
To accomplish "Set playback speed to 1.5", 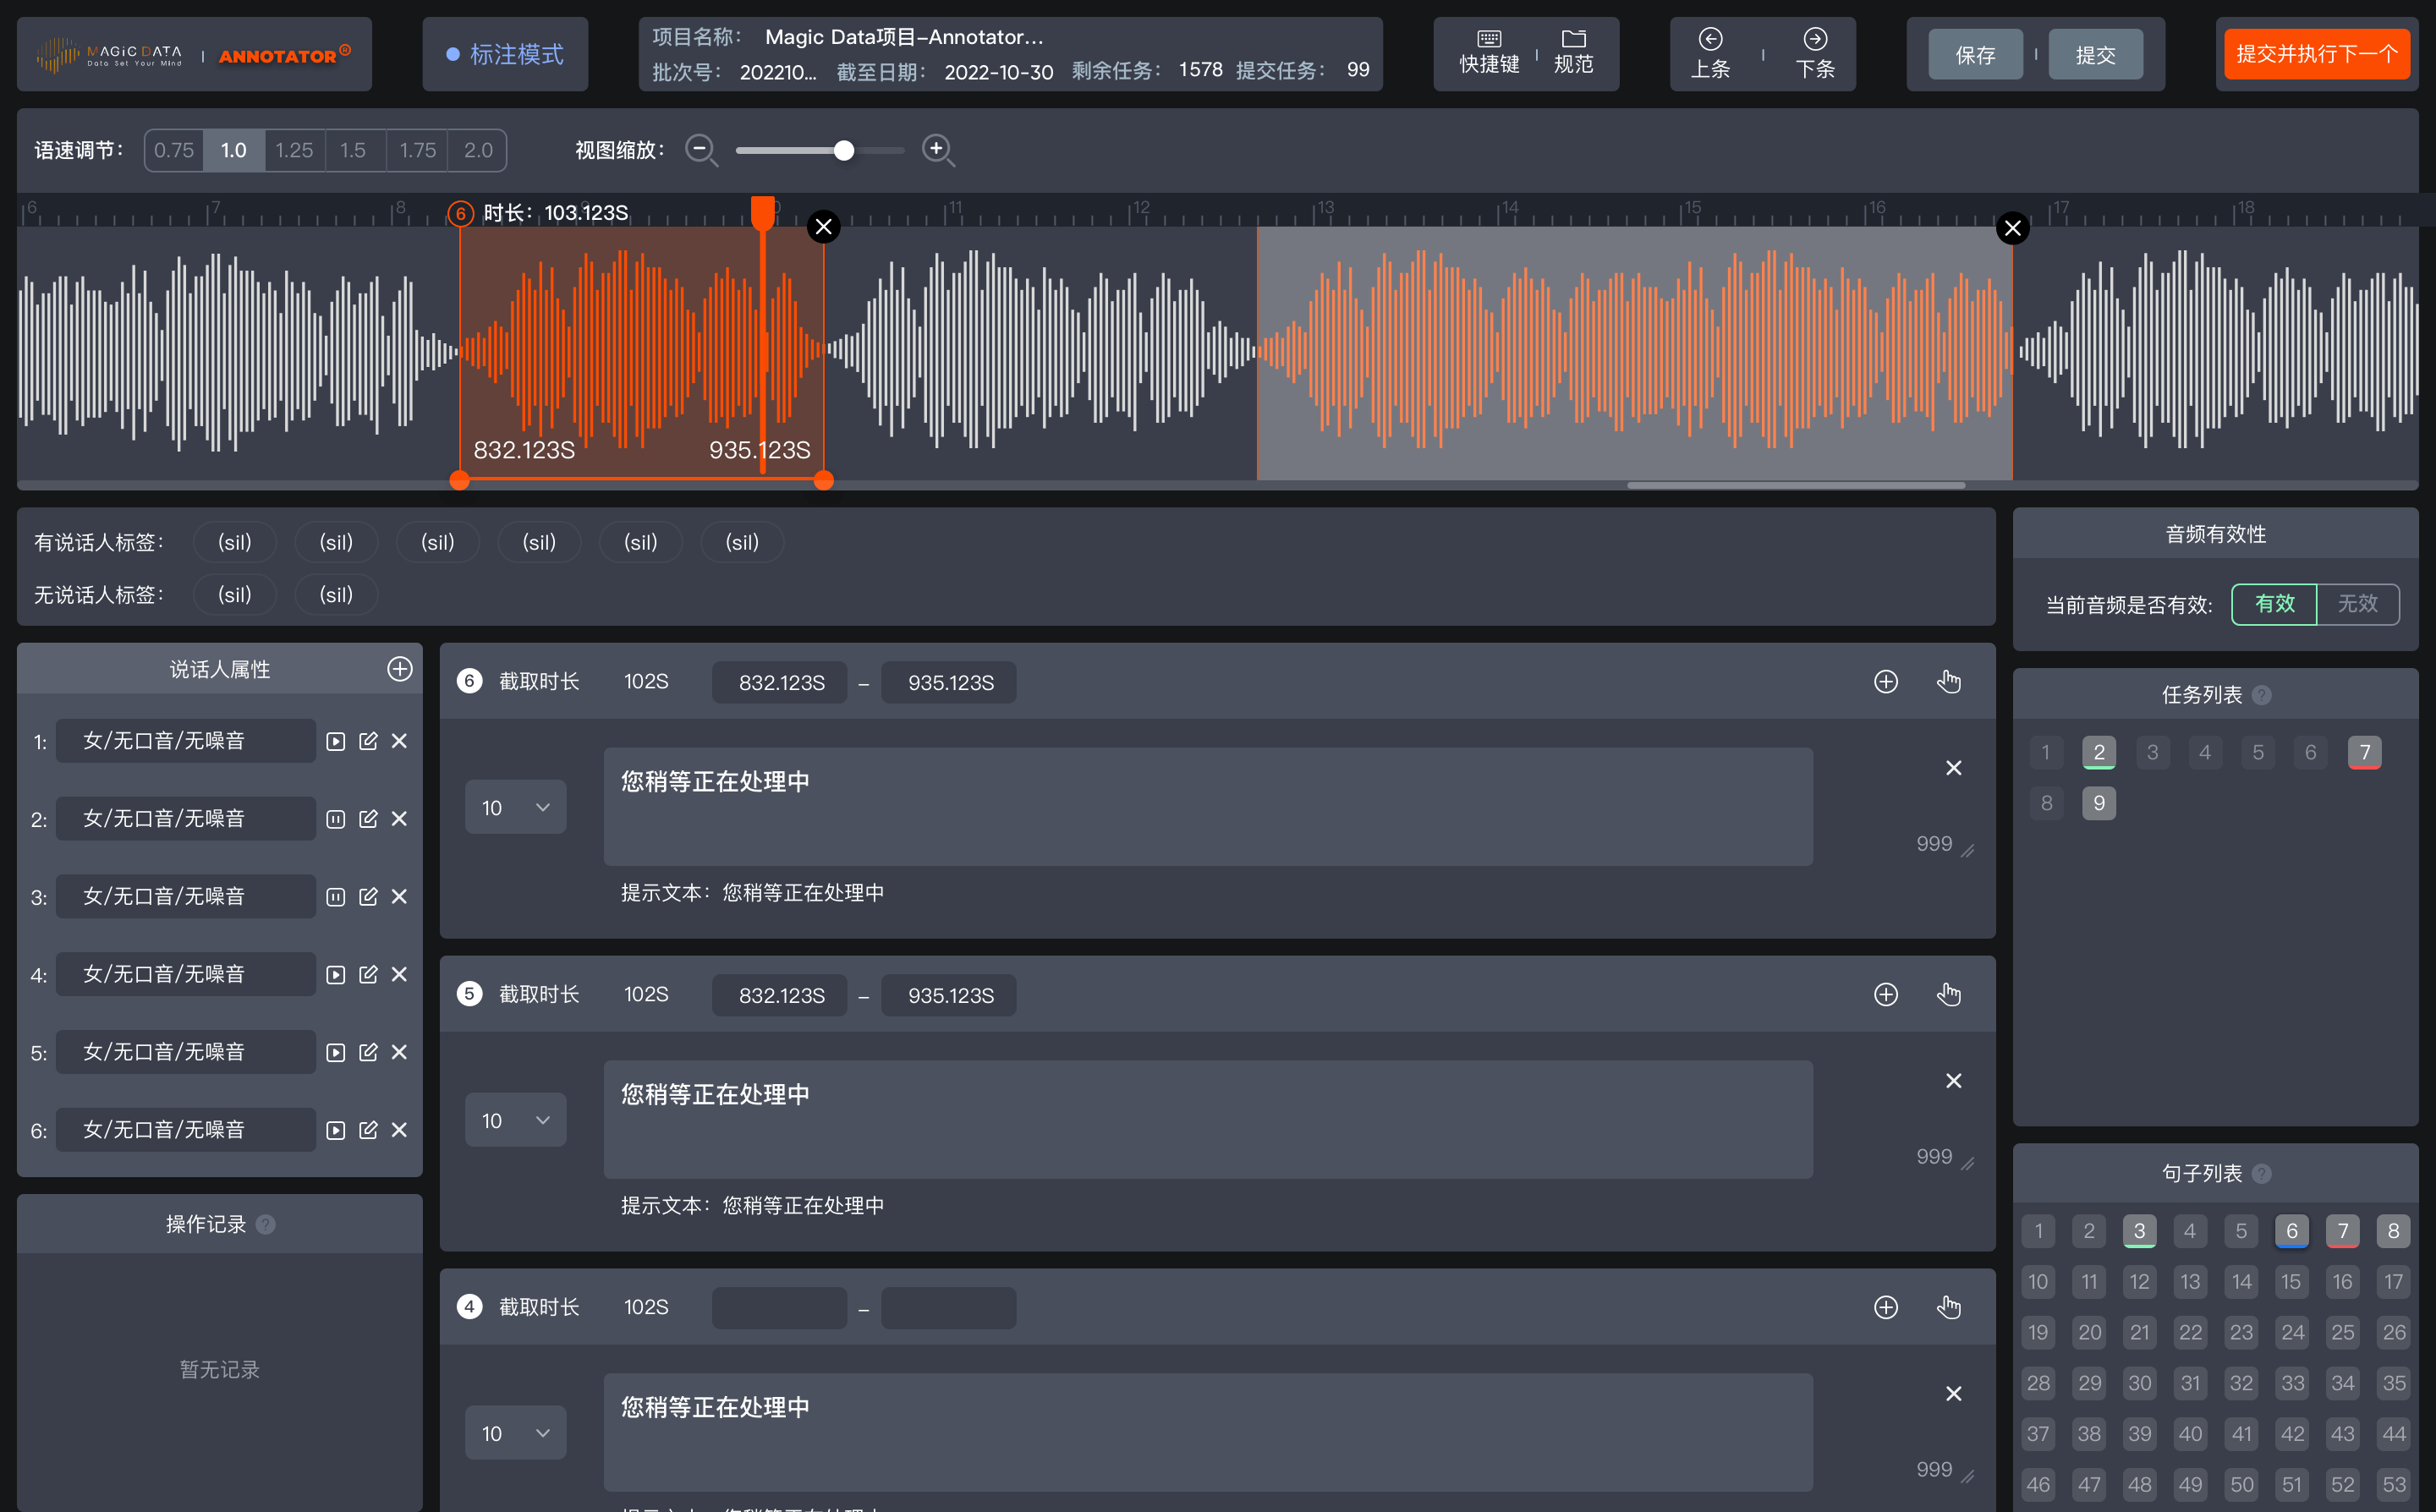I will (x=353, y=150).
